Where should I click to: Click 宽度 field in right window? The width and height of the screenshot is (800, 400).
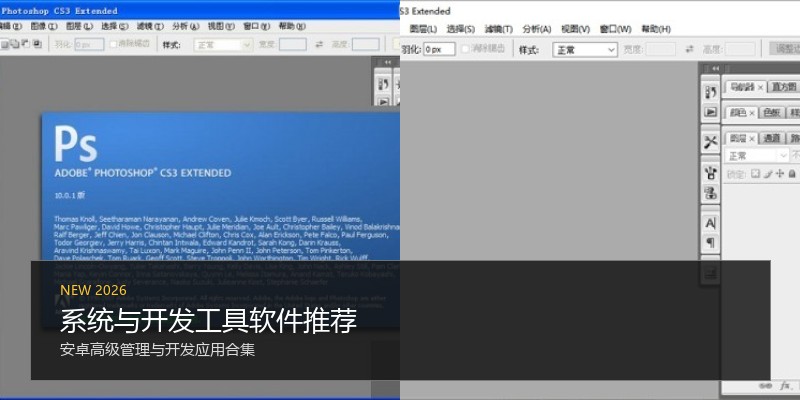661,49
